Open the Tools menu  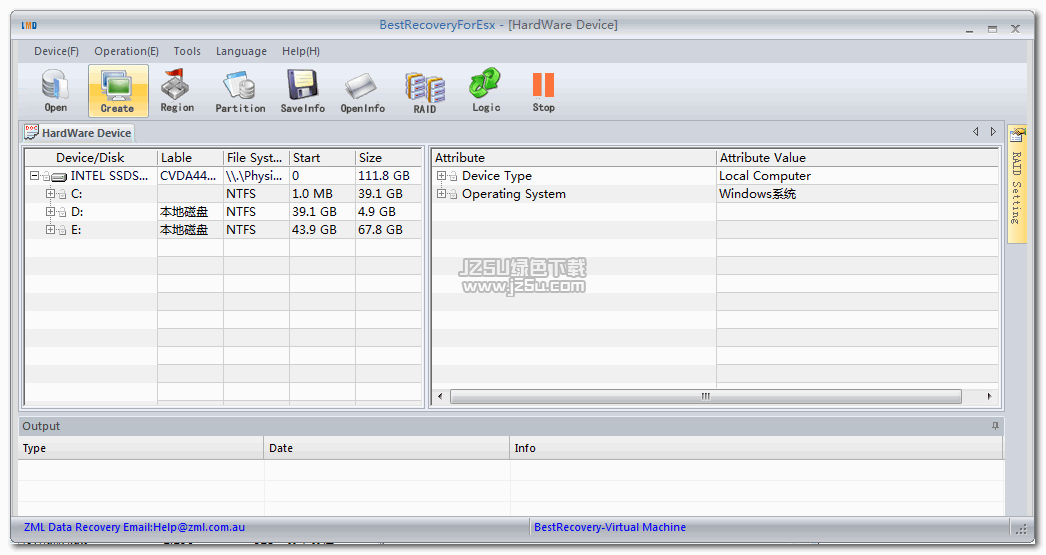(x=187, y=51)
